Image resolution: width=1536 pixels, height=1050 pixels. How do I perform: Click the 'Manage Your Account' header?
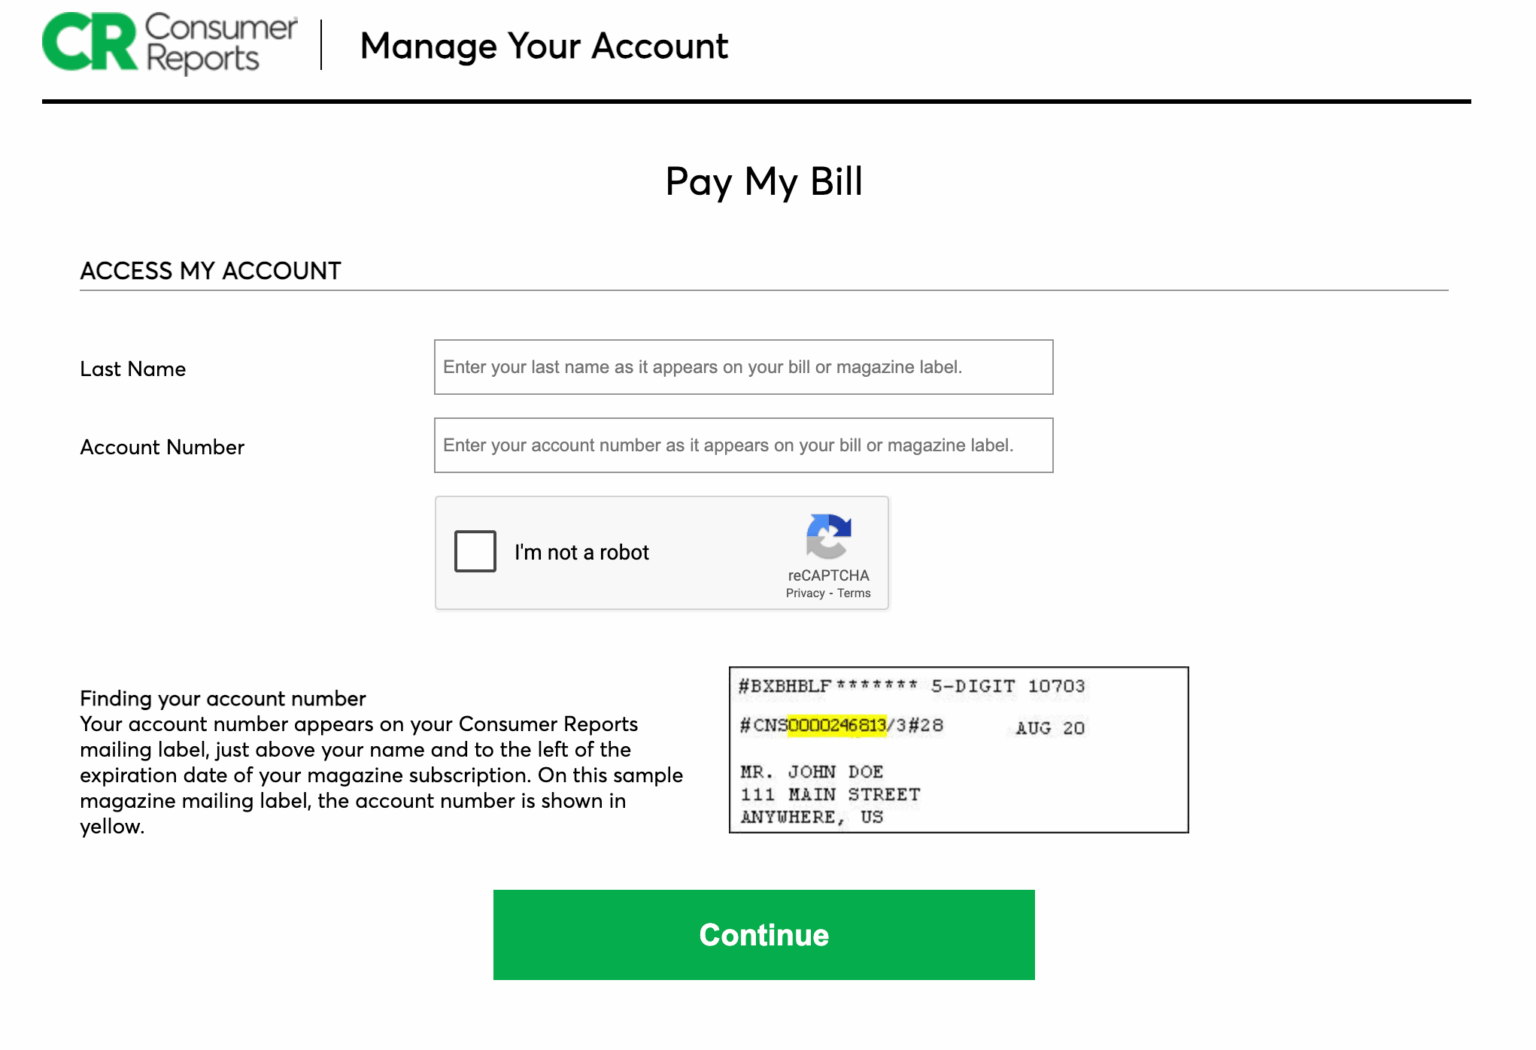[544, 46]
